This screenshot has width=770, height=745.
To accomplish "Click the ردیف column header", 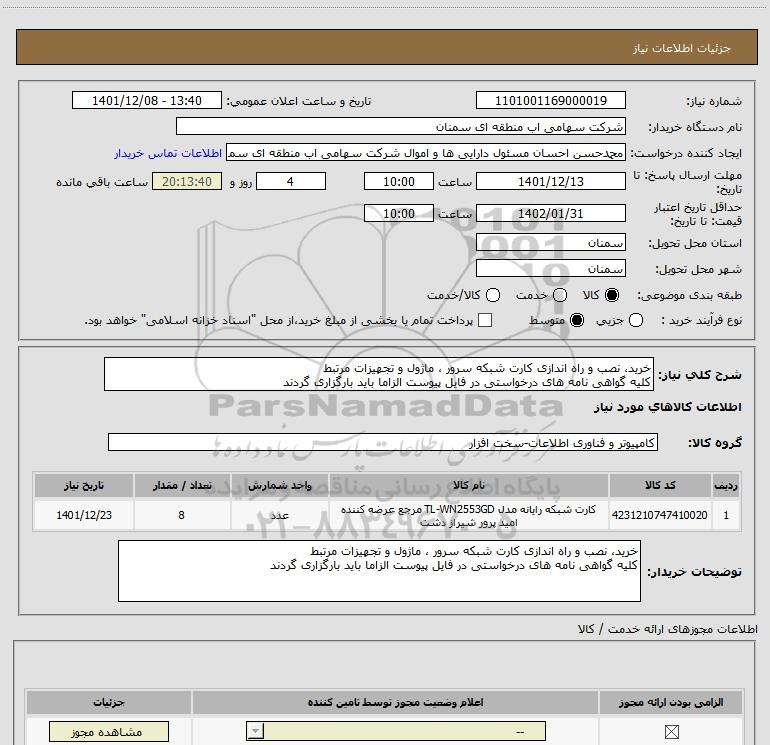I will tap(726, 485).
